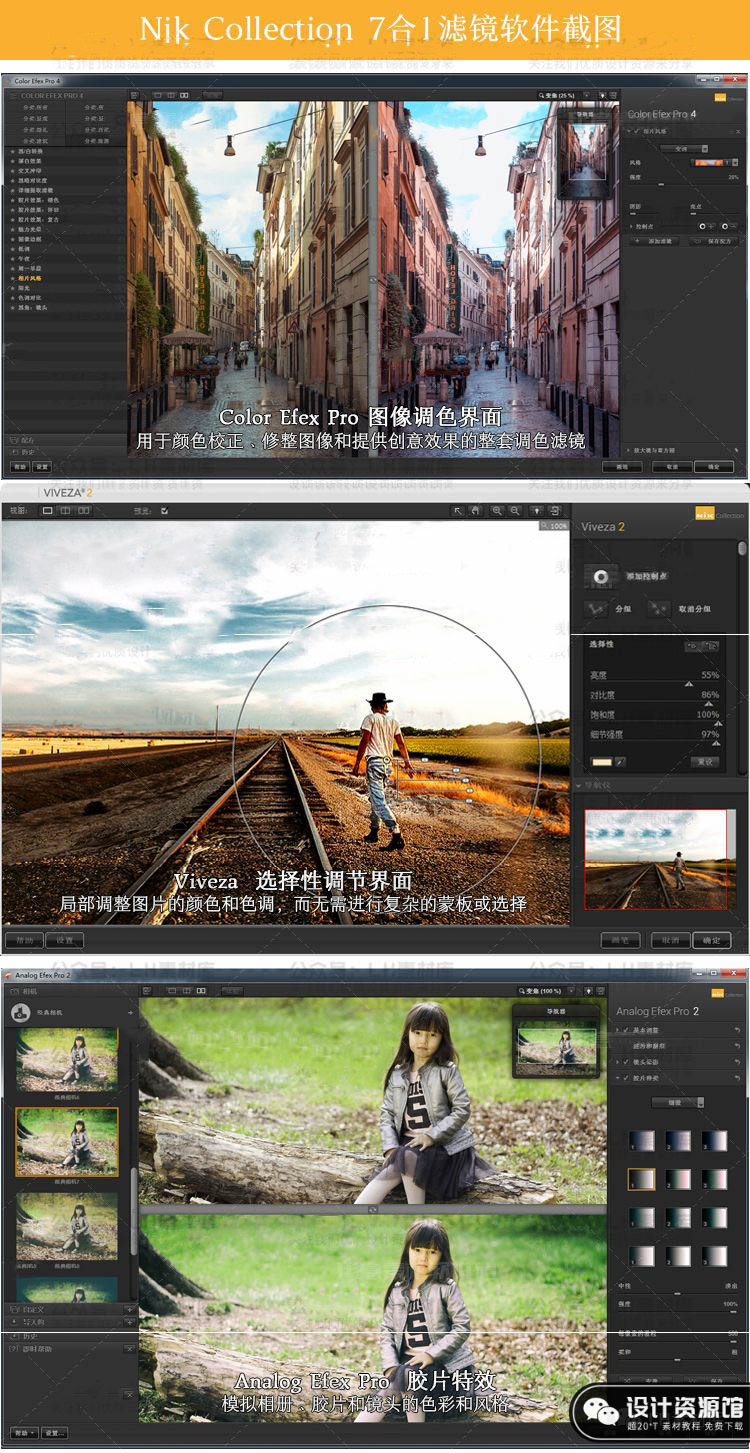
Task: Collapse the navigator section in Viveza
Action: tap(579, 785)
